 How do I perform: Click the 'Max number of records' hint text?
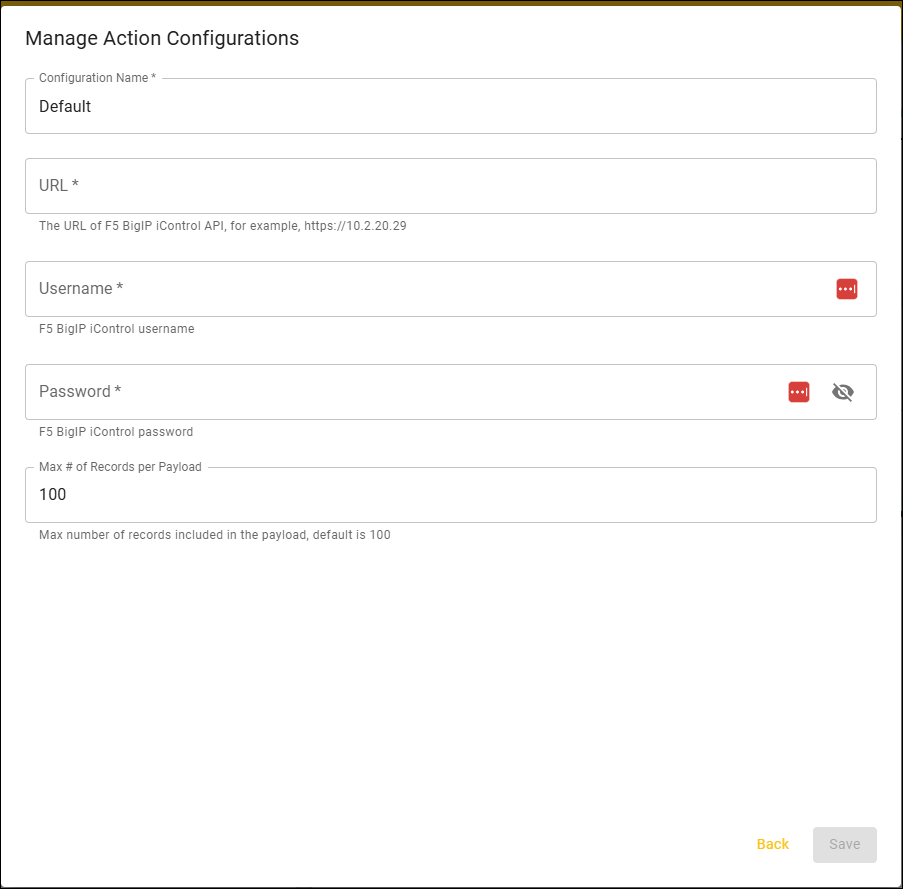tap(214, 535)
